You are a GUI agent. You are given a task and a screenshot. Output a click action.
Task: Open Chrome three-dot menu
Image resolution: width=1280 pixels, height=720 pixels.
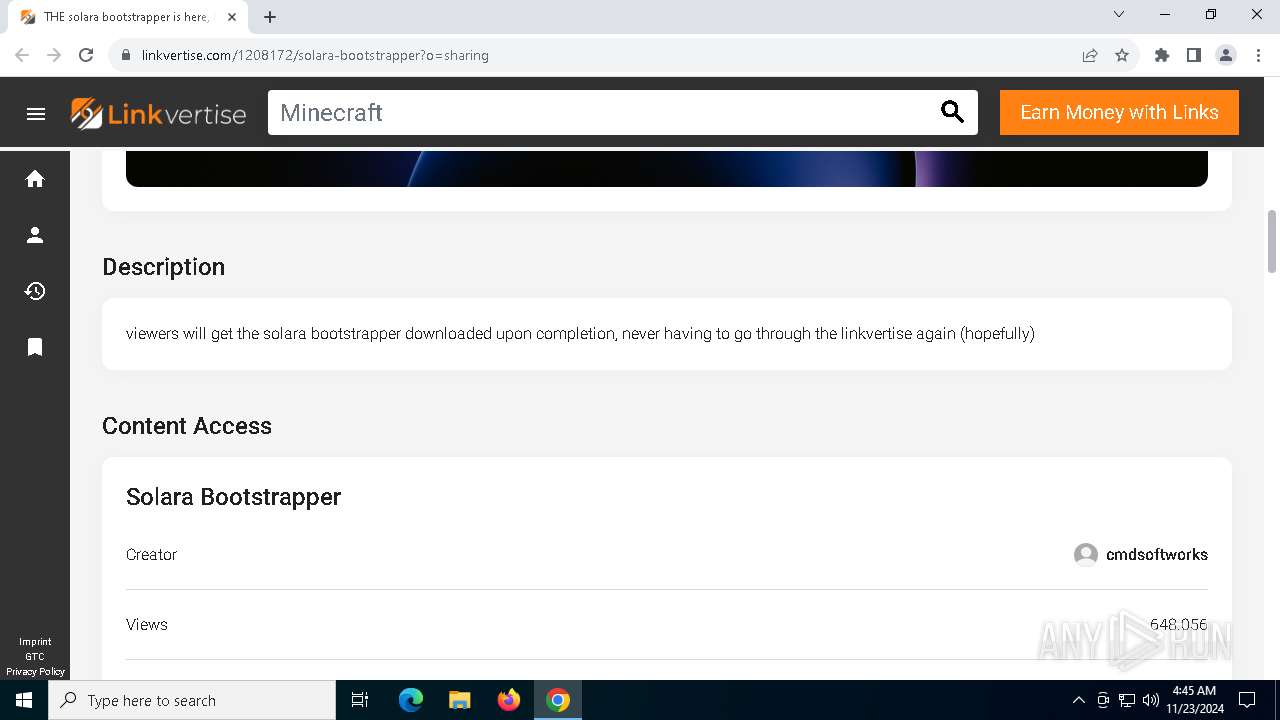point(1258,55)
